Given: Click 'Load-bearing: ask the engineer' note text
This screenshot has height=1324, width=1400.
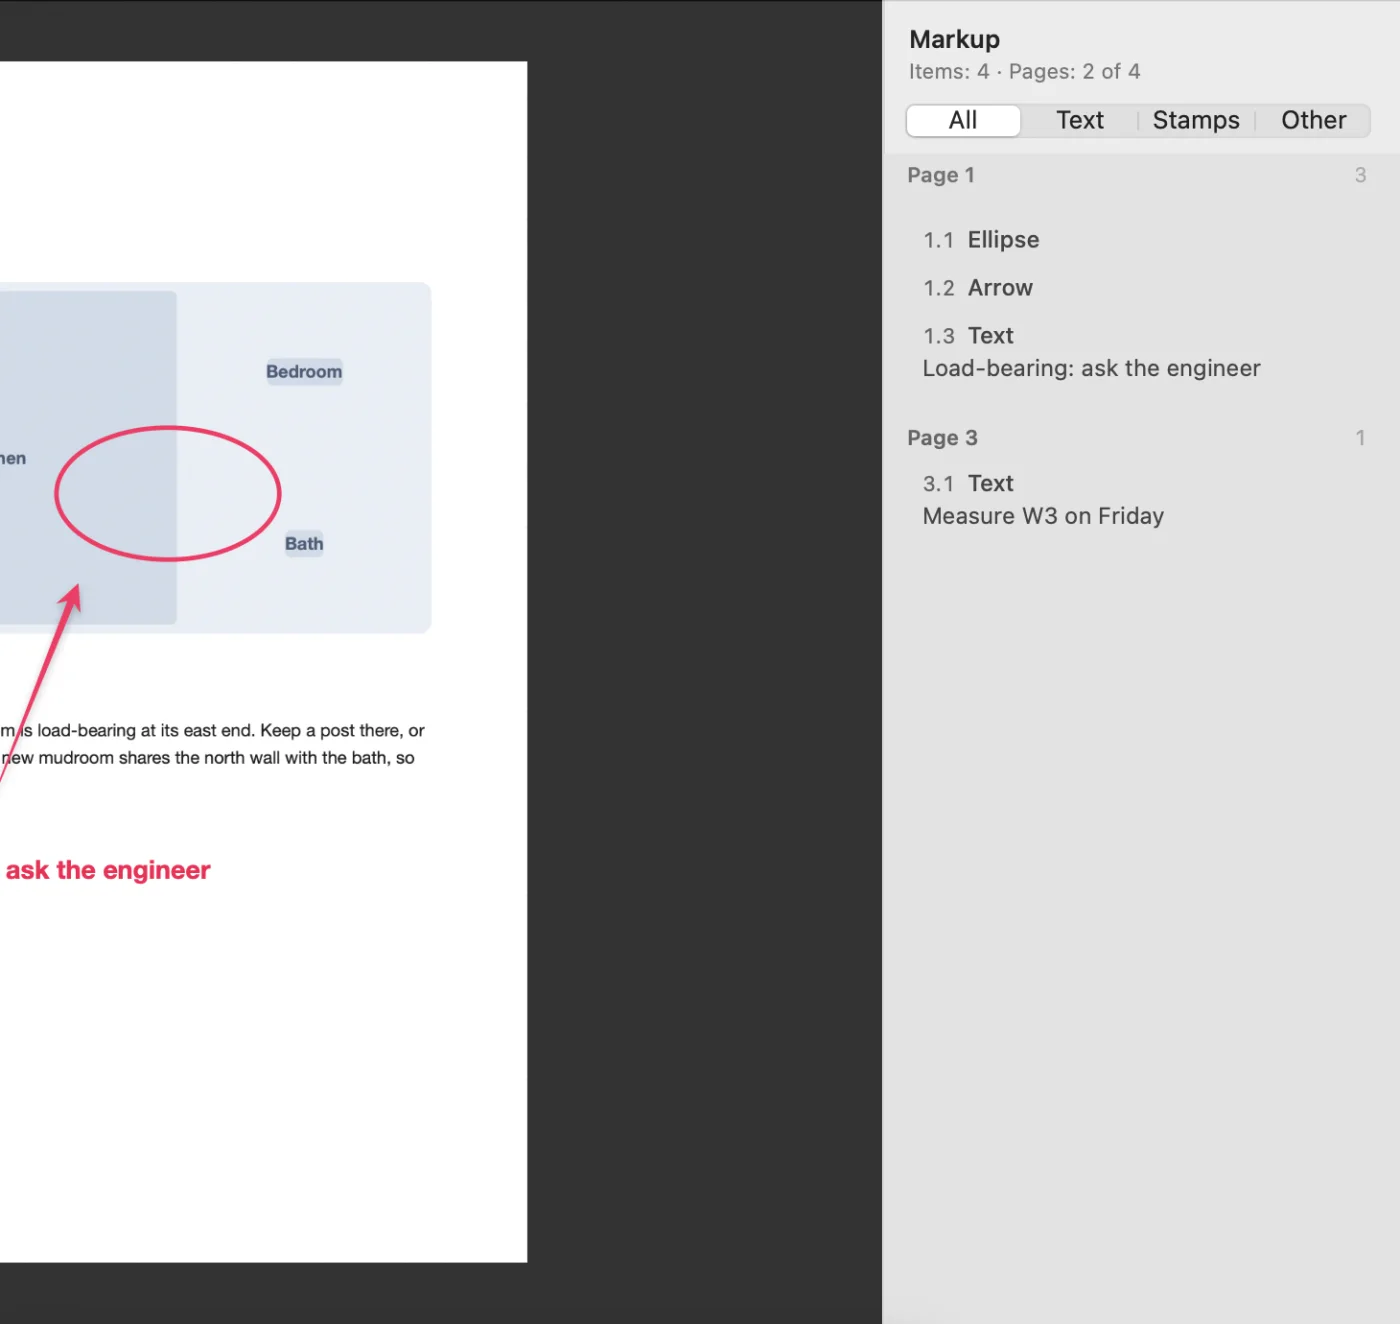Looking at the screenshot, I should tap(1091, 368).
